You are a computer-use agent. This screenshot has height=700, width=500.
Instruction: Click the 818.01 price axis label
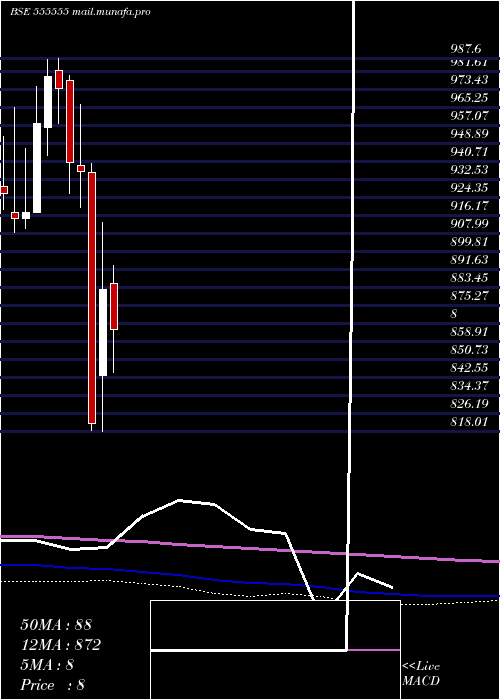(469, 421)
